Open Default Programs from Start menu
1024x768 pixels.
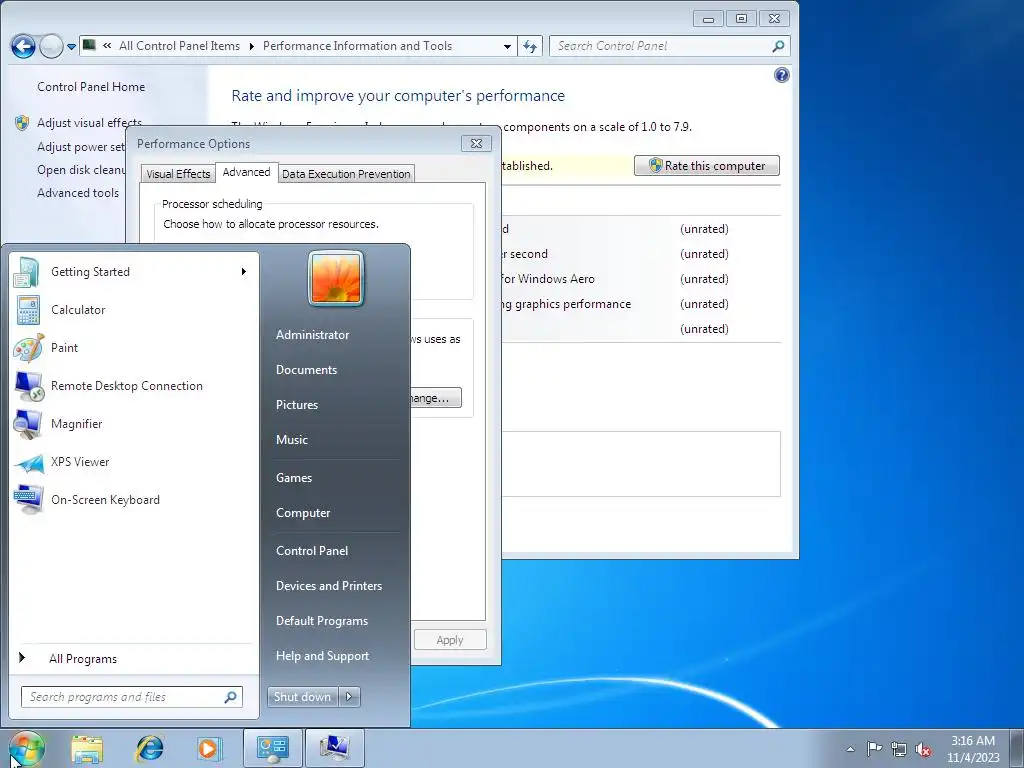[x=334, y=620]
